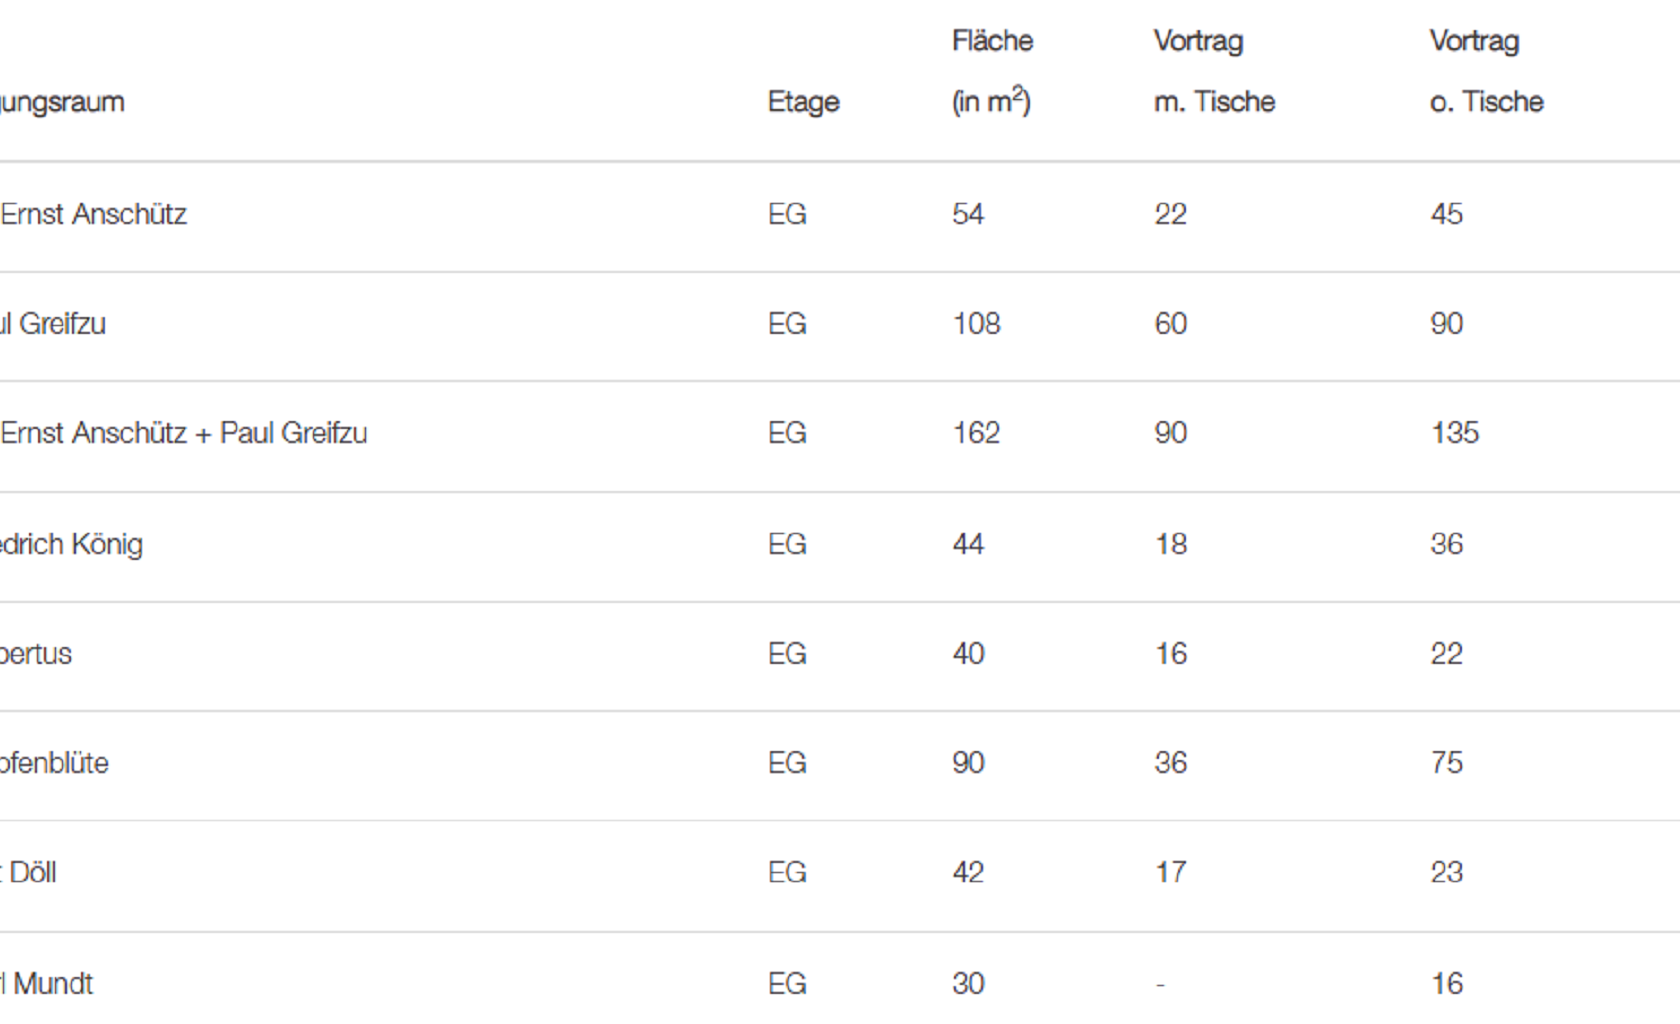Click the Etage column header
The height and width of the screenshot is (1024, 1680).
click(x=803, y=102)
